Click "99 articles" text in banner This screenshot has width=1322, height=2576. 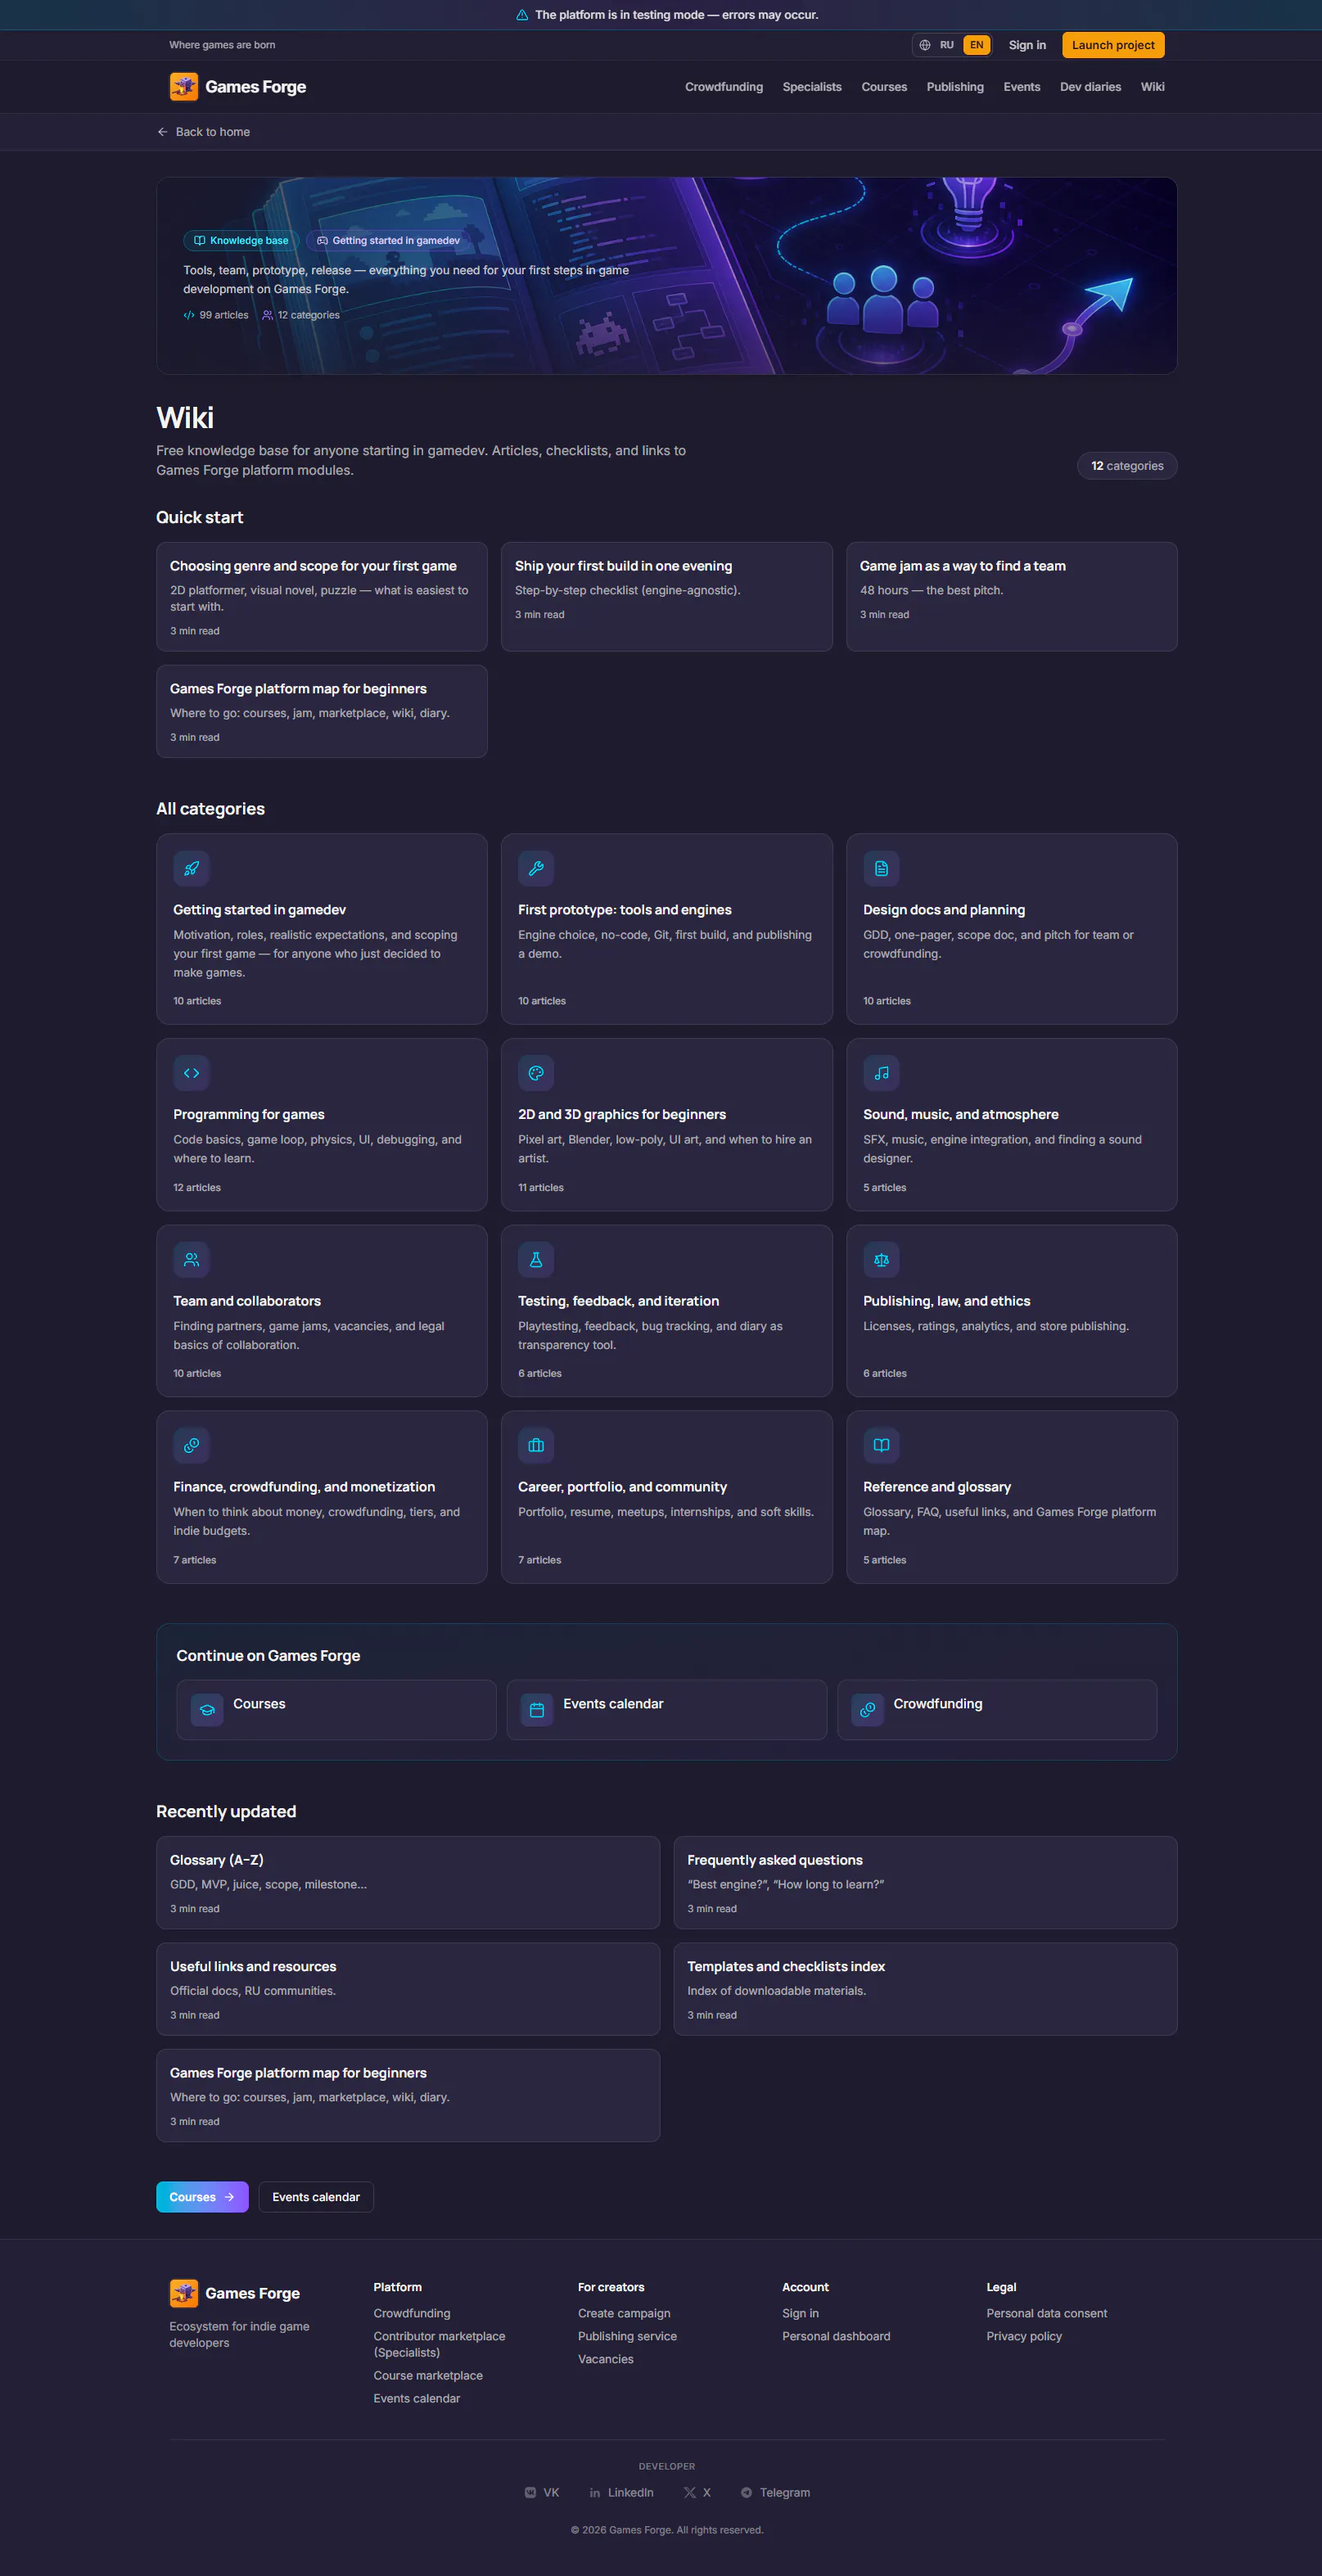pos(224,315)
